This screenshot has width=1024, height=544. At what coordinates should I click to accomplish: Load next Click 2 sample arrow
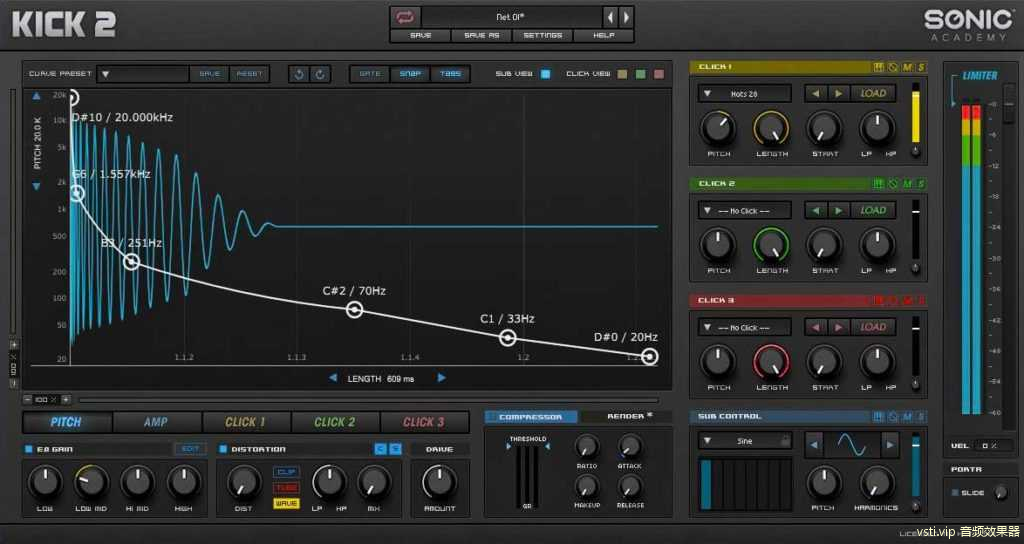pos(839,210)
